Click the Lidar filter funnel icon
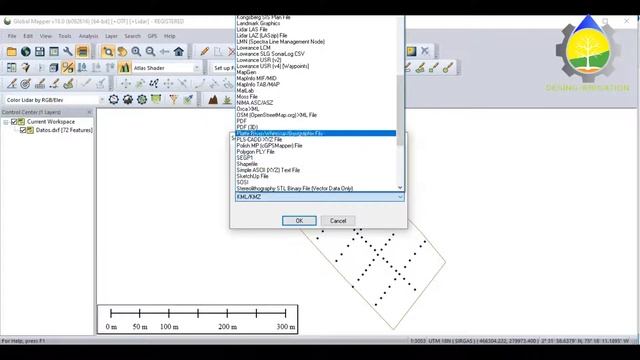Image resolution: width=640 pixels, height=360 pixels. tap(173, 100)
